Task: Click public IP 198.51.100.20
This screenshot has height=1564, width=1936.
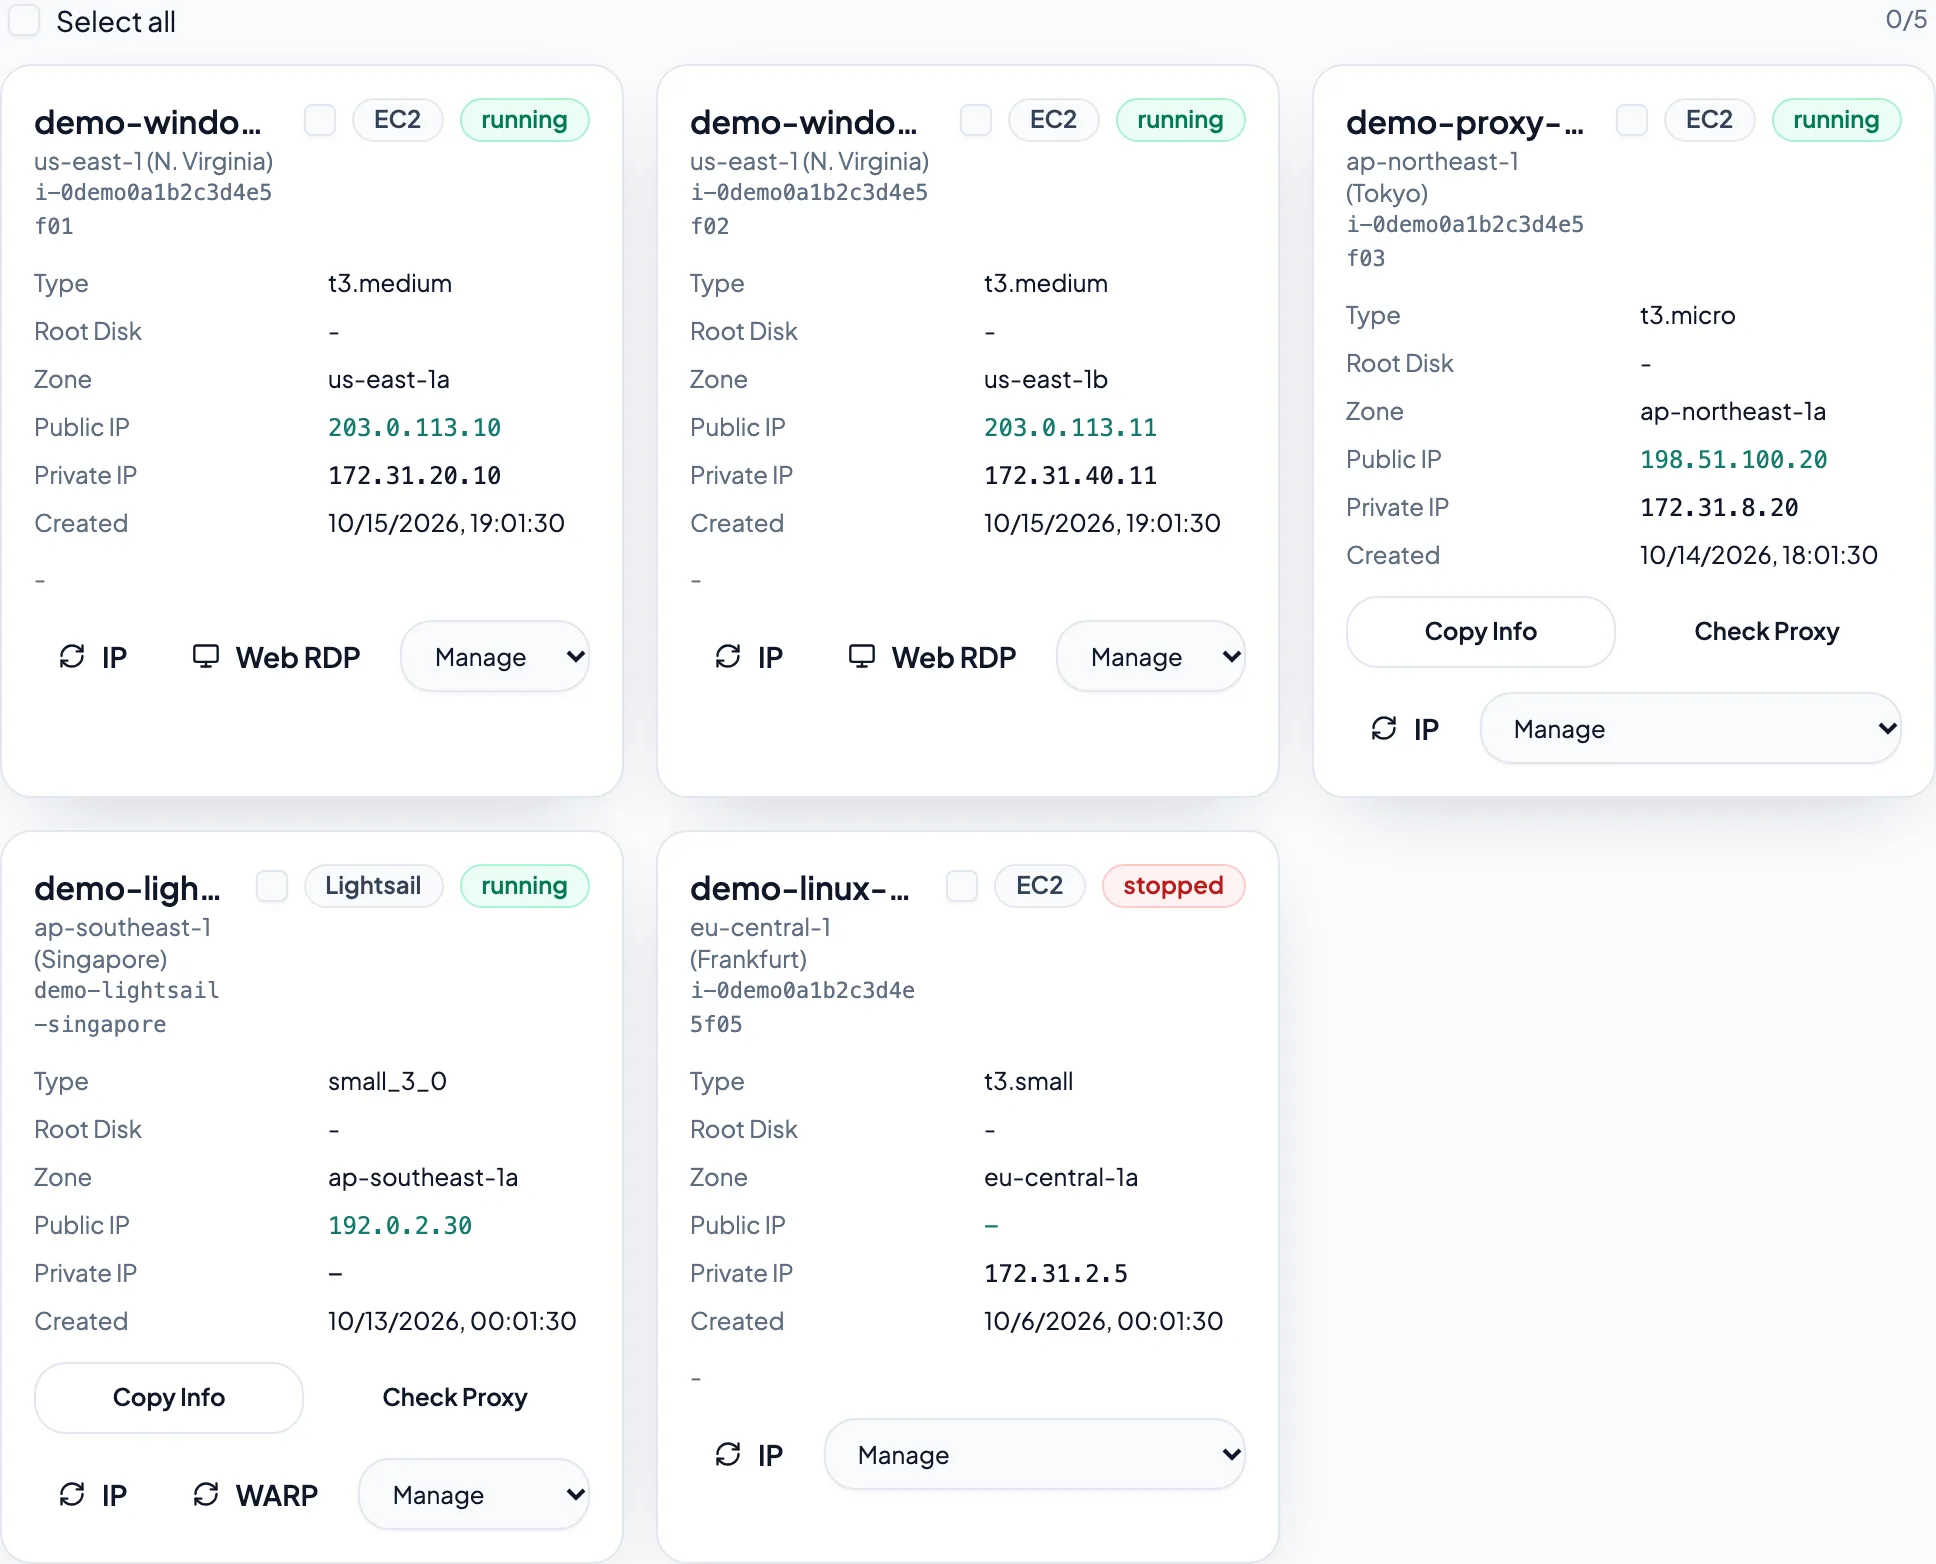Action: point(1734,460)
